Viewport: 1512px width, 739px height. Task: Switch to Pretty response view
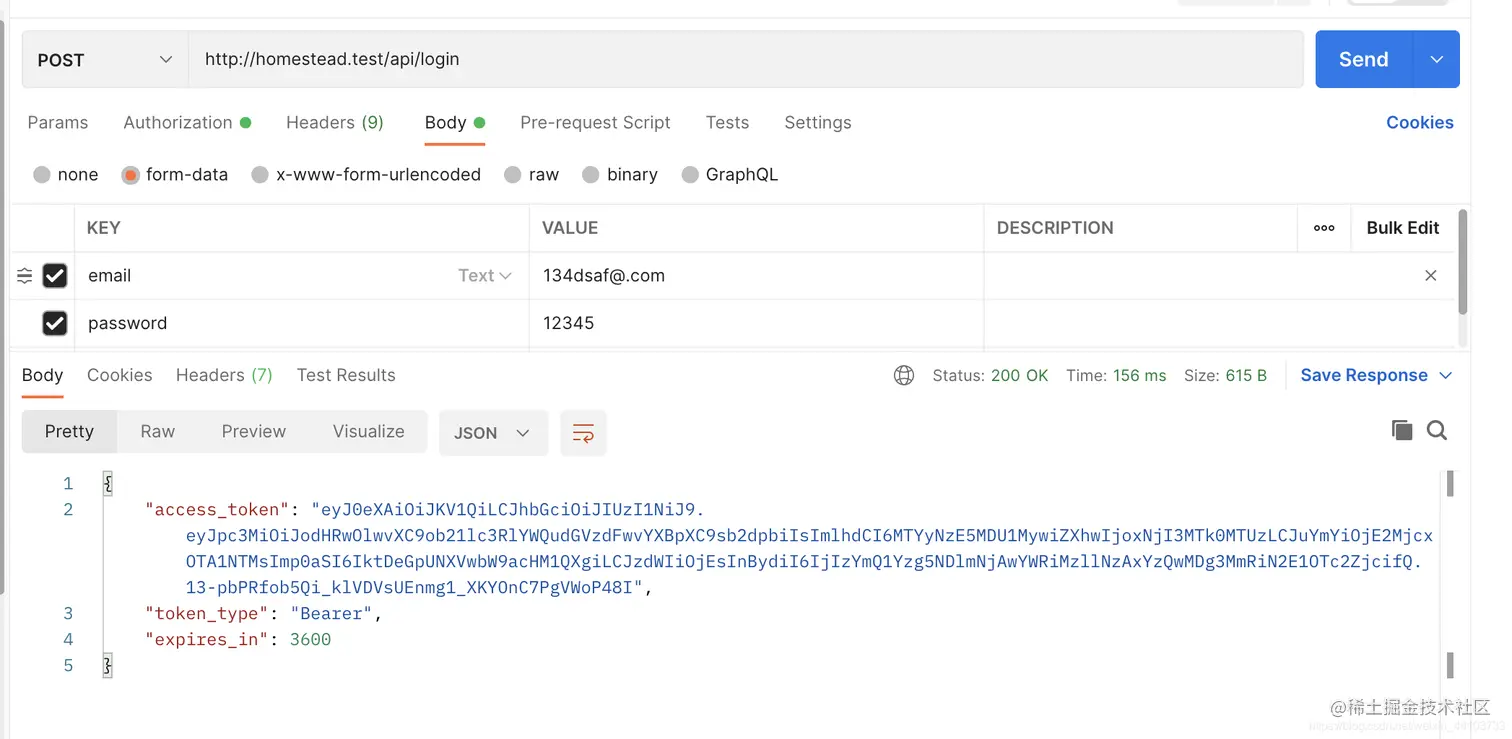pos(69,432)
